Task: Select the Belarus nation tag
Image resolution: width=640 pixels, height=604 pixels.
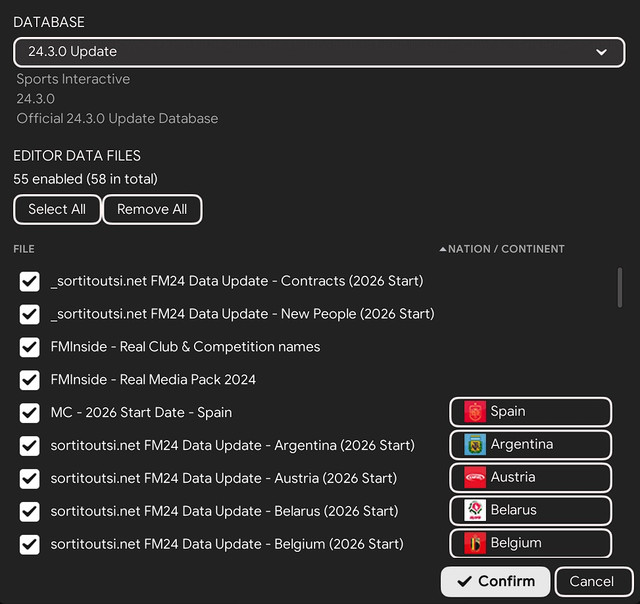Action: pyautogui.click(x=531, y=510)
